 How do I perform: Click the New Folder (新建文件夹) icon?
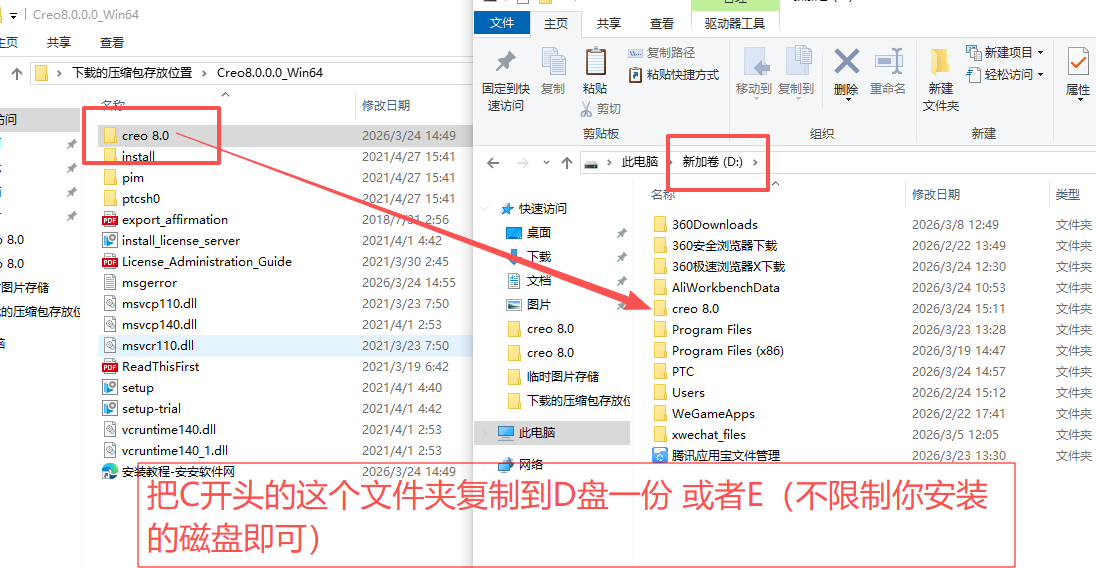(x=940, y=62)
